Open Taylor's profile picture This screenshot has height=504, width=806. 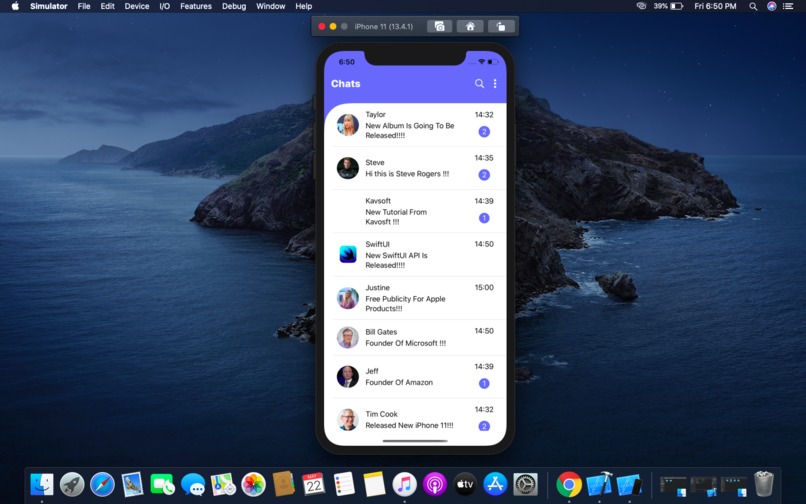click(347, 125)
